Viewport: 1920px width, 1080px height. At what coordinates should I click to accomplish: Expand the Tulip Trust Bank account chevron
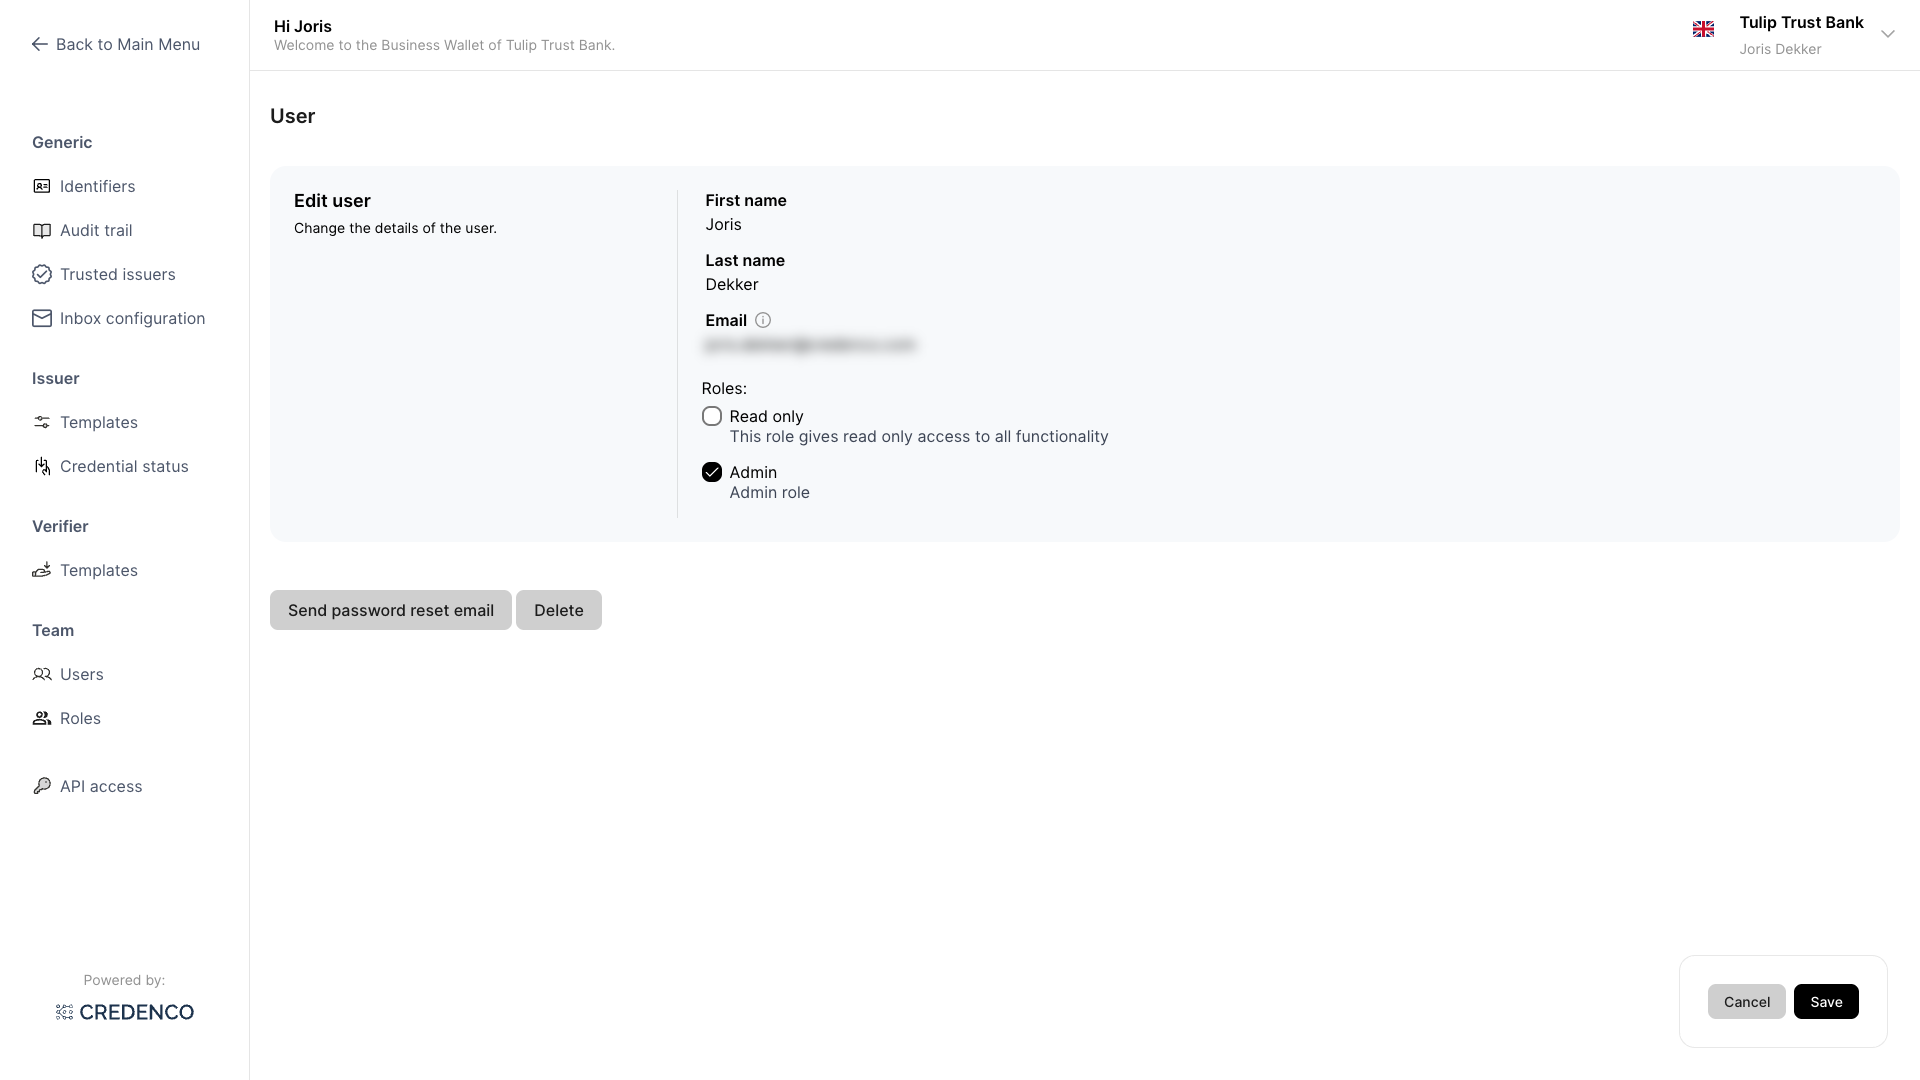click(x=1887, y=34)
